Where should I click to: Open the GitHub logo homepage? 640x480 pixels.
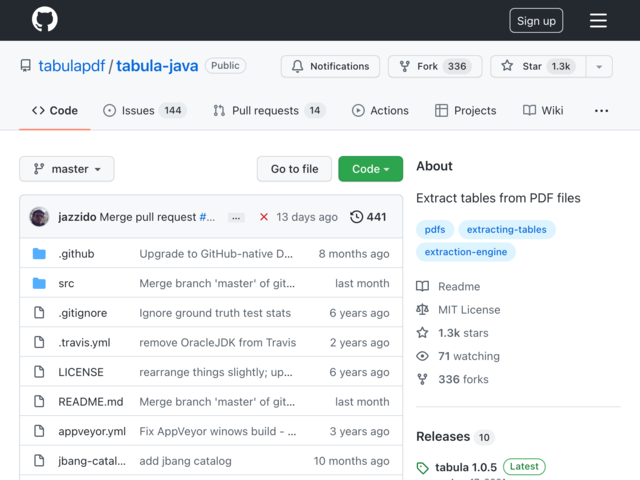tap(44, 19)
